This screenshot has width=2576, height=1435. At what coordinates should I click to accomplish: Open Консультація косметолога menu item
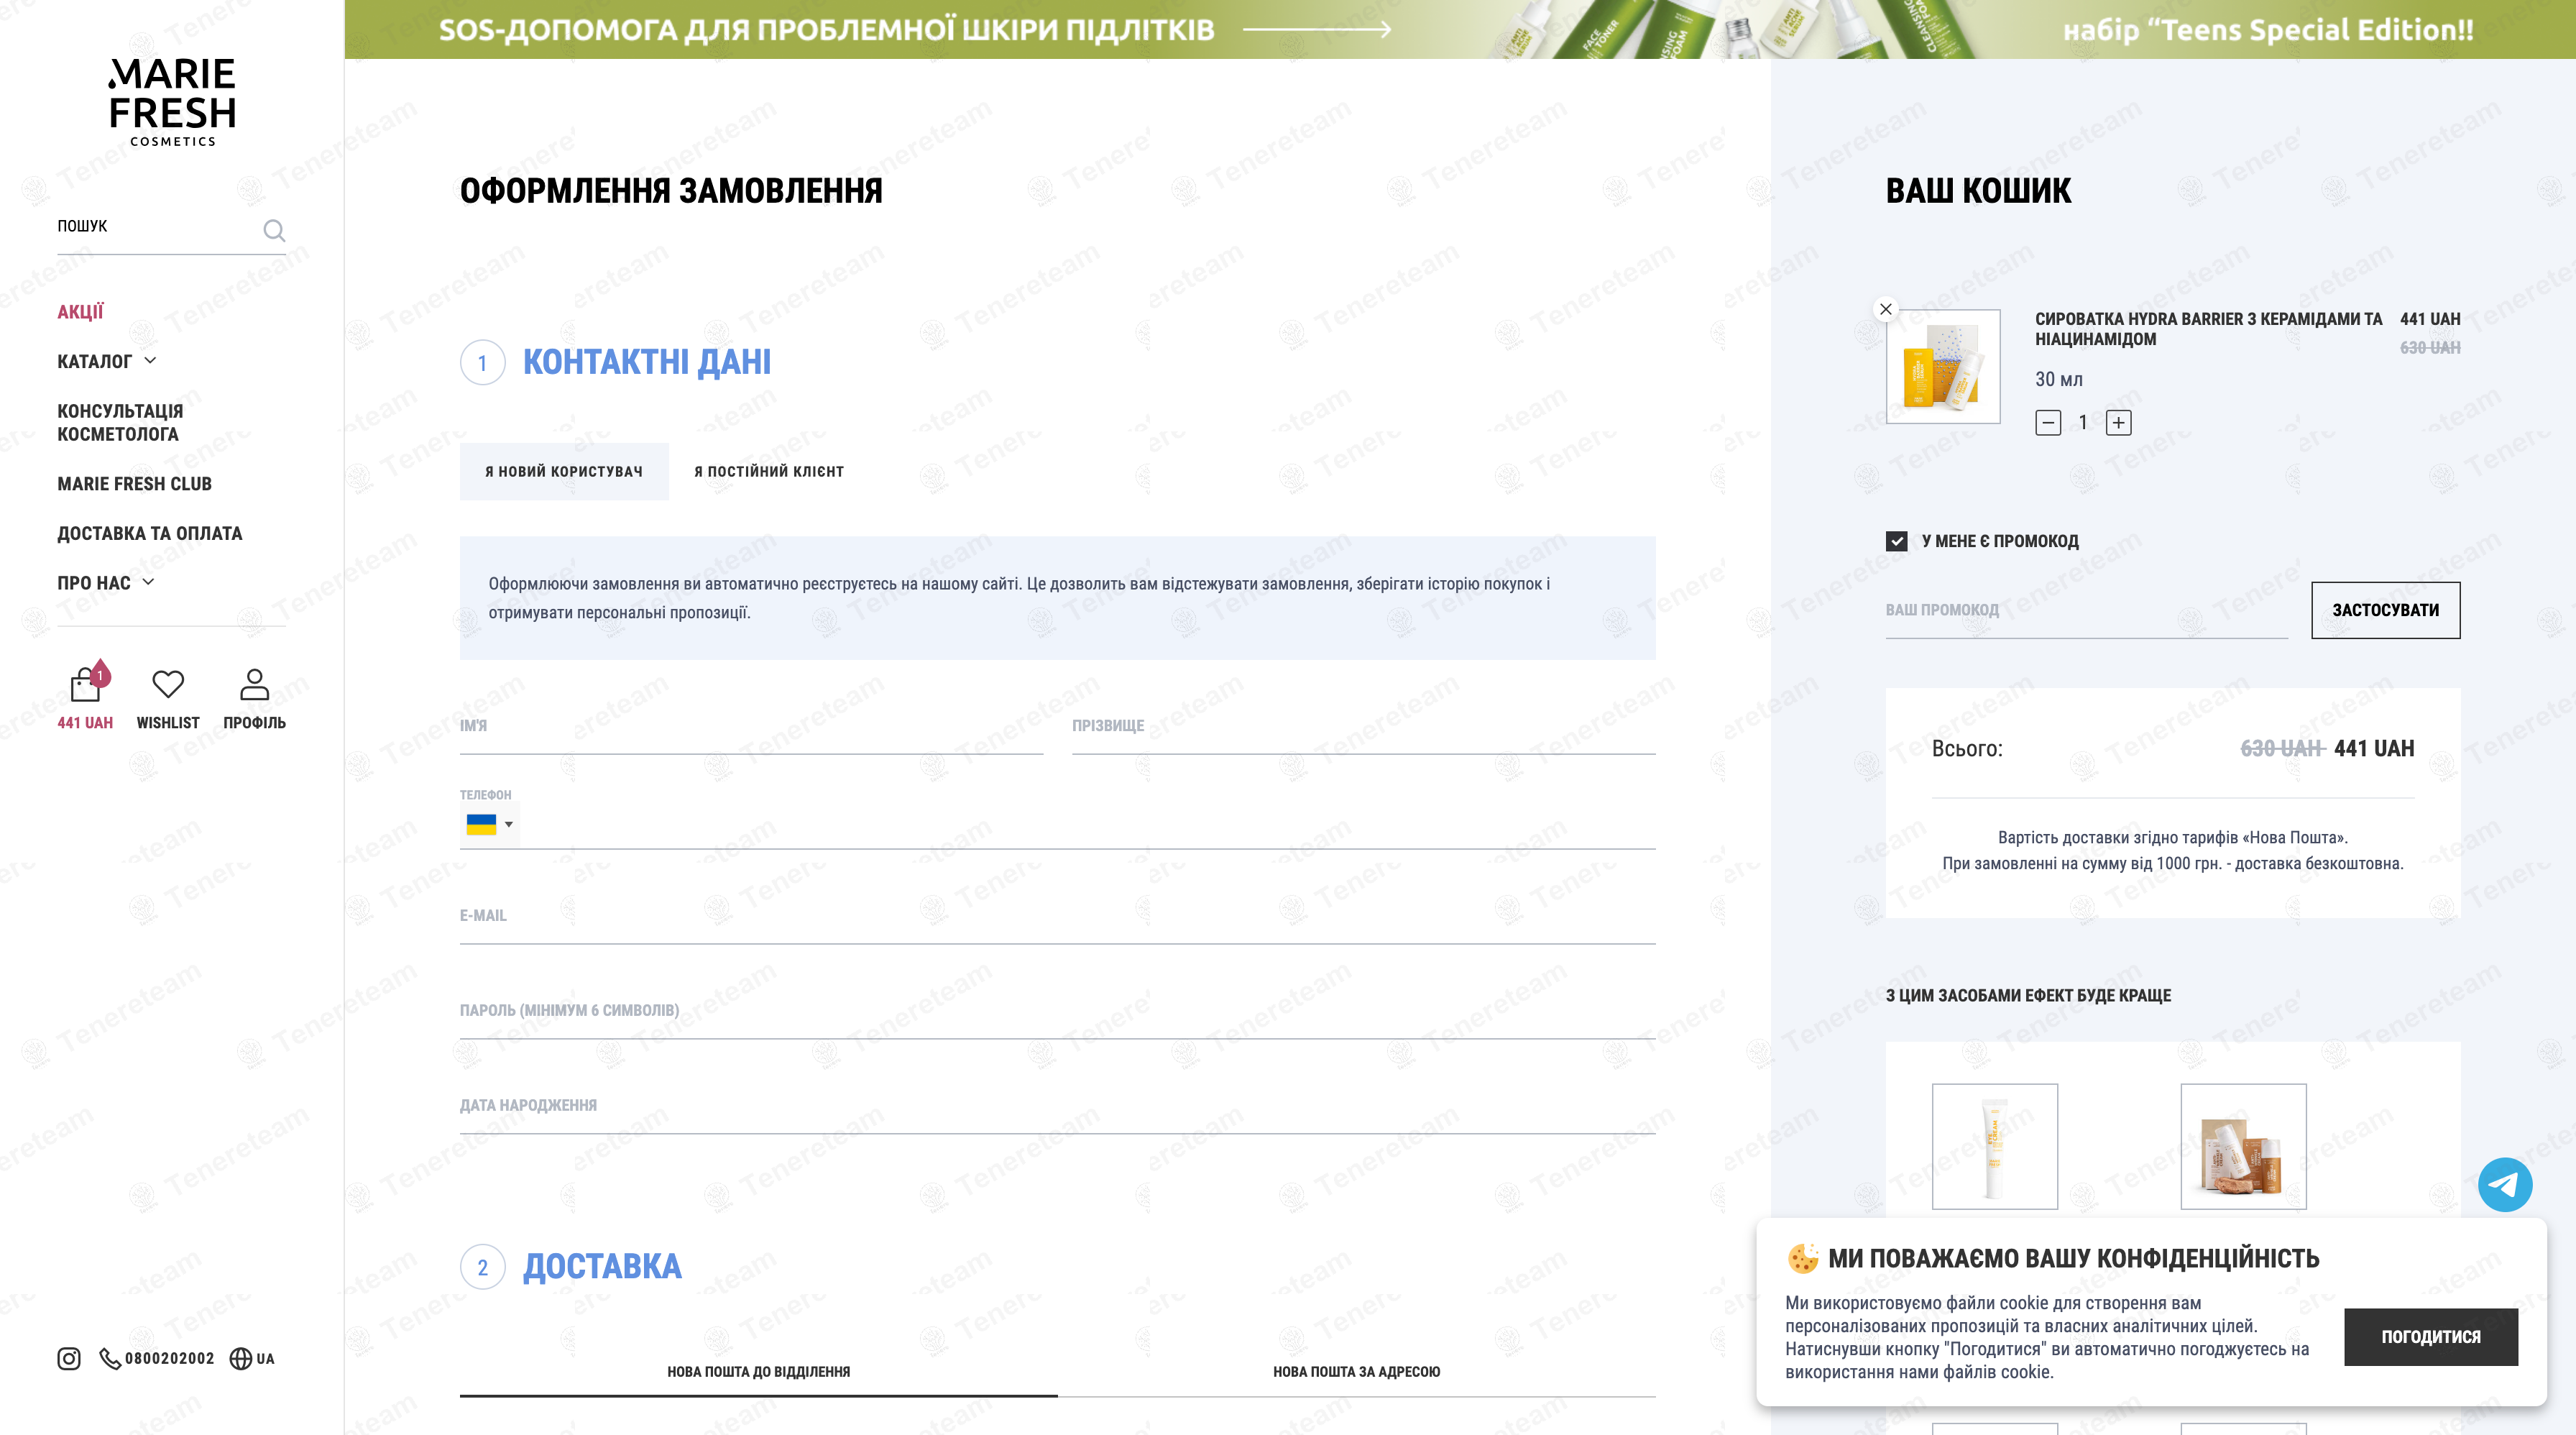(x=120, y=422)
